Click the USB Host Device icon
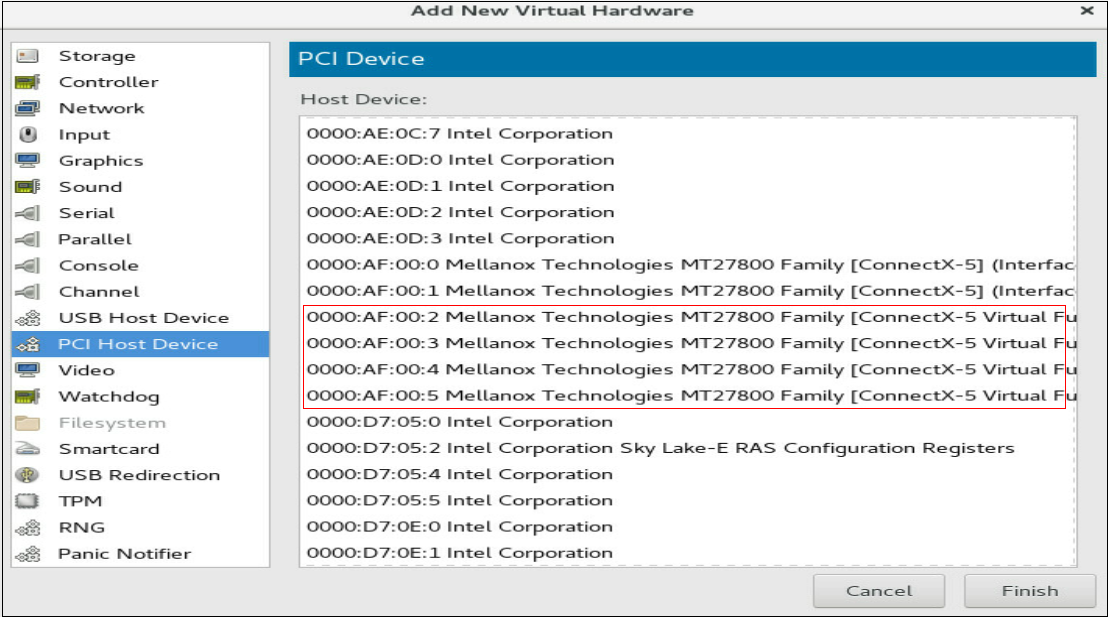The height and width of the screenshot is (617, 1108). (x=28, y=318)
